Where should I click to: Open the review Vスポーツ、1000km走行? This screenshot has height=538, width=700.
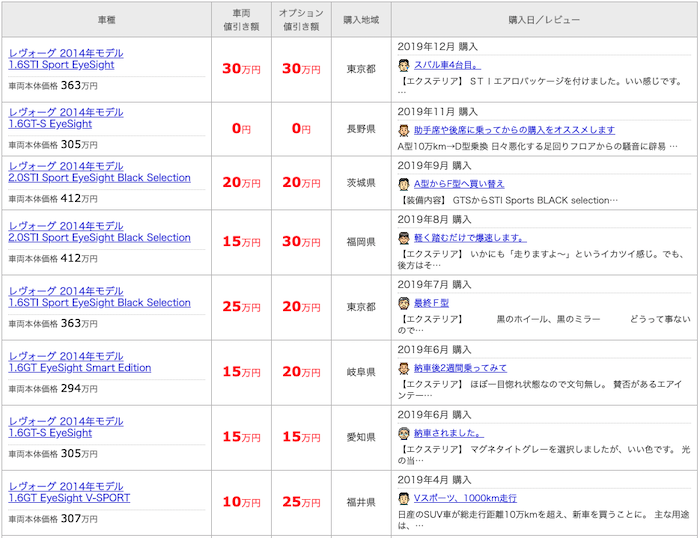tap(465, 498)
